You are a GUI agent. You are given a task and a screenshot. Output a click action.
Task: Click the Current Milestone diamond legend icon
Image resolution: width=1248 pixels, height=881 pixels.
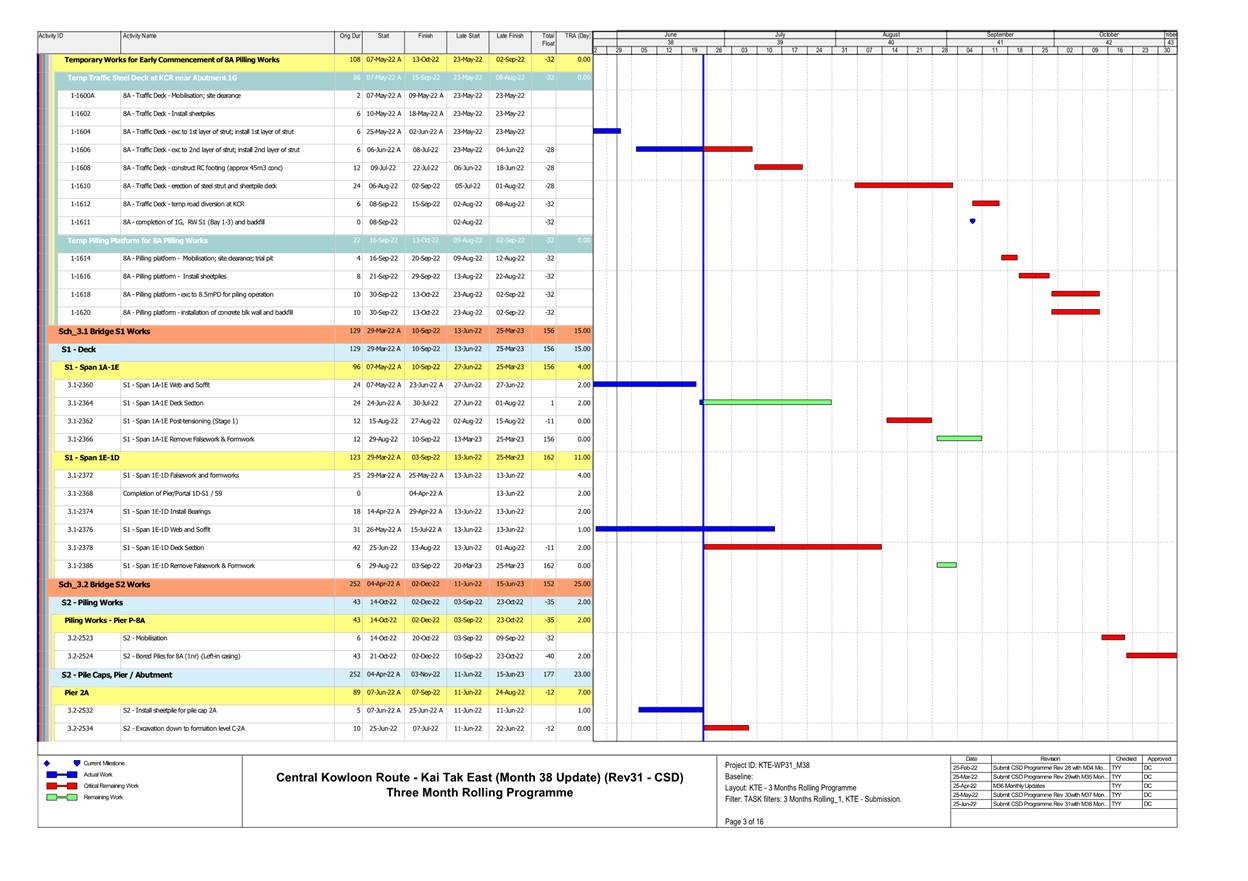(x=77, y=763)
